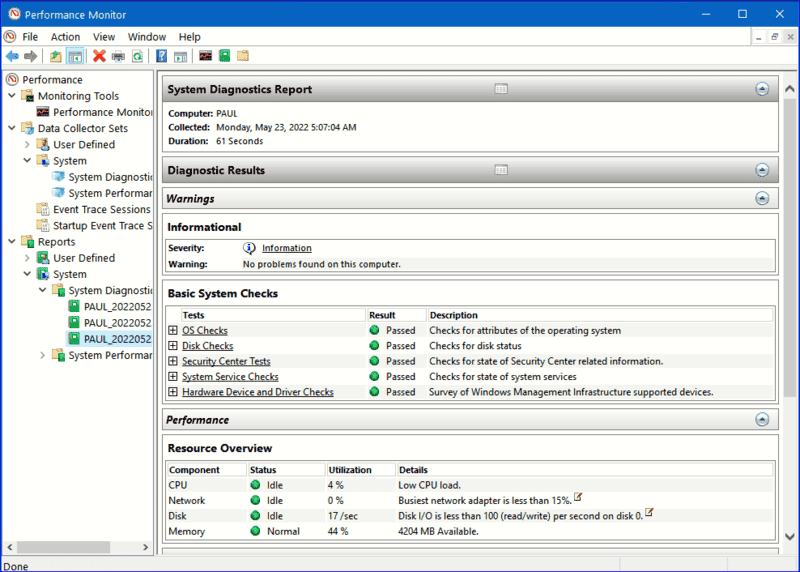800x572 pixels.
Task: Select the first PAUL_2022052 report entry
Action: click(110, 307)
